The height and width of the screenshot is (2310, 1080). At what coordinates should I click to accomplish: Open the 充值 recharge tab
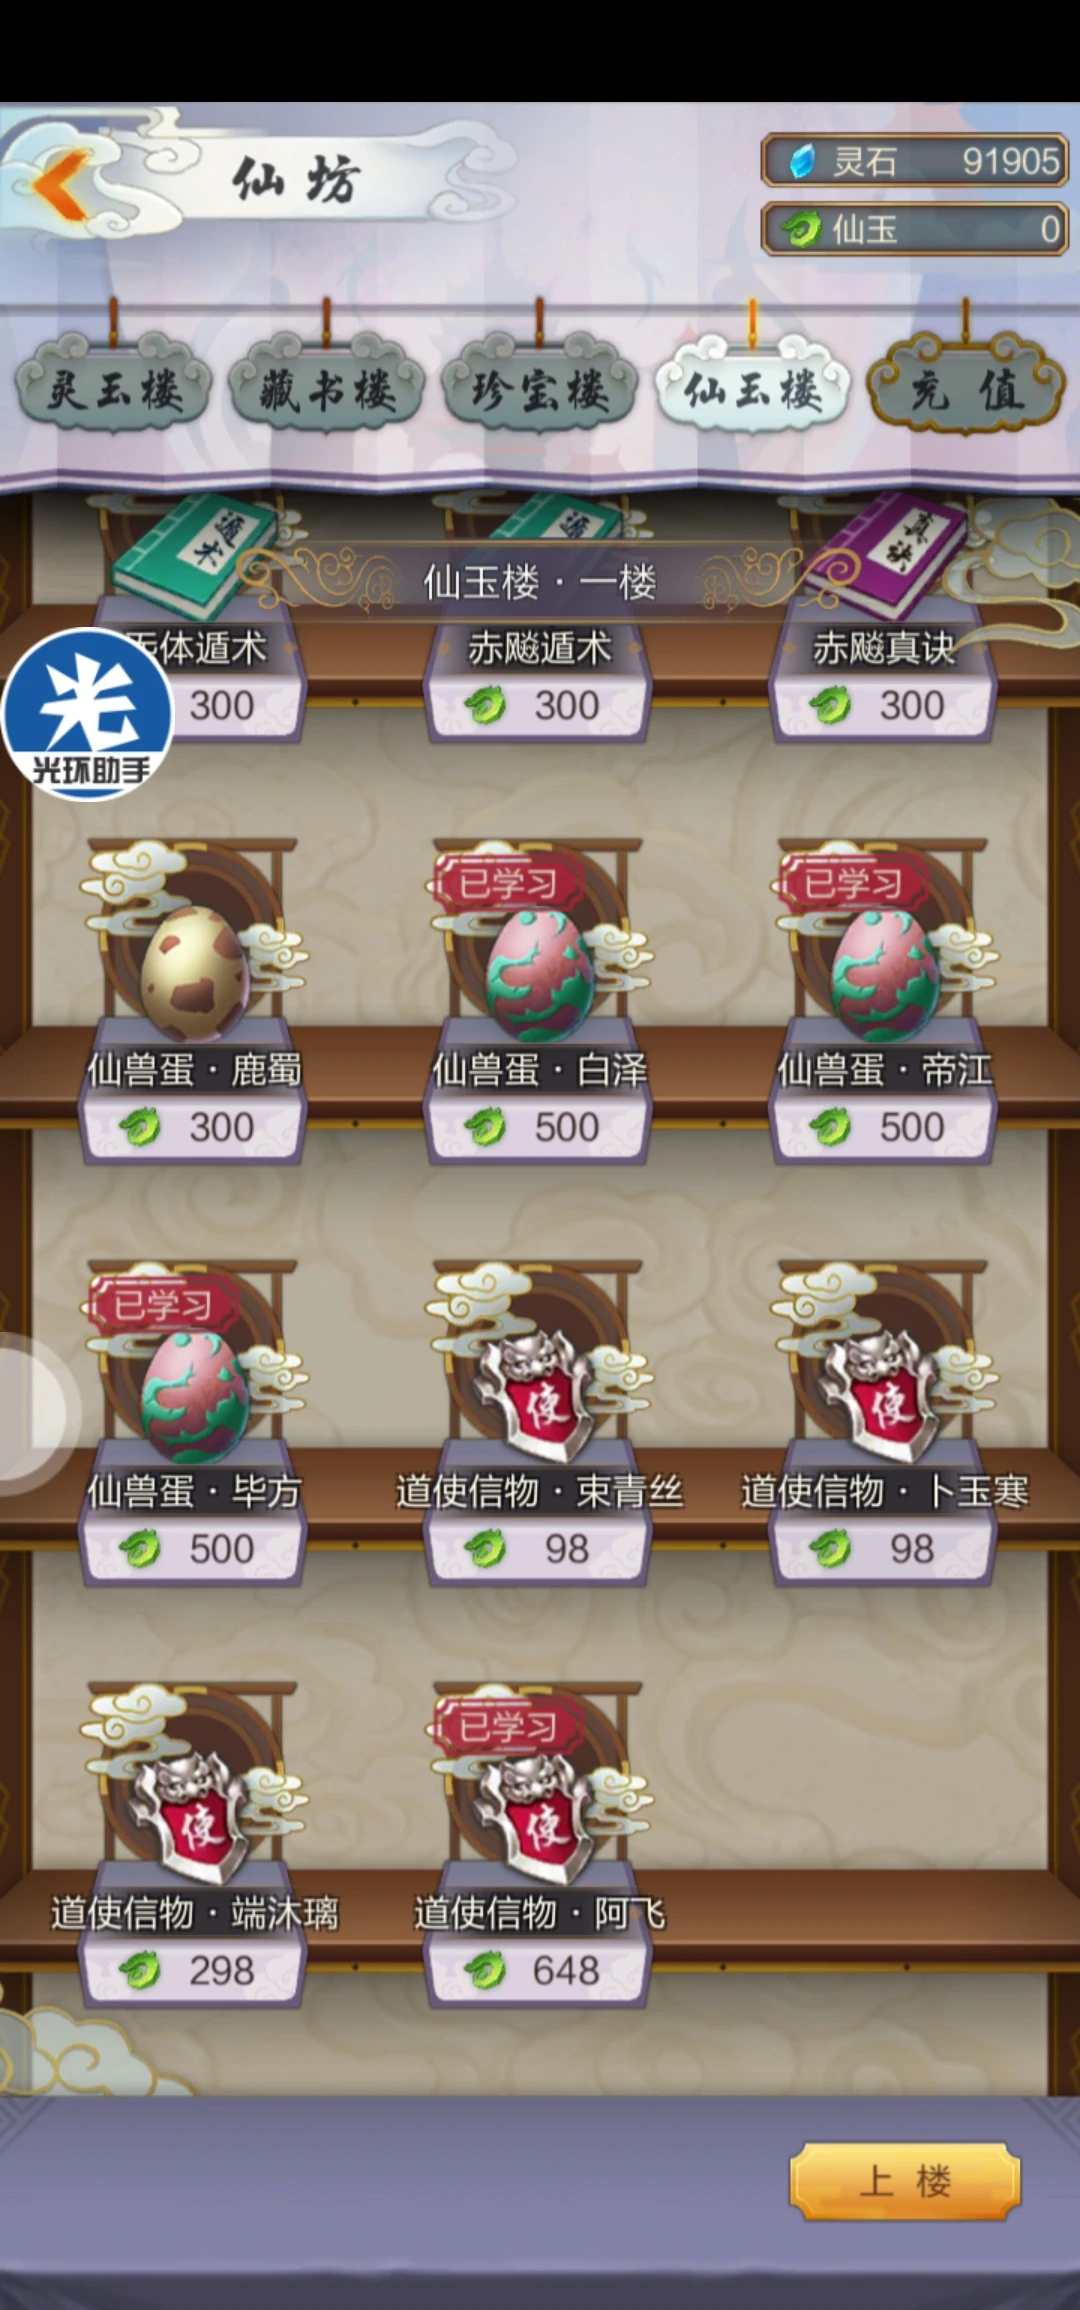(x=966, y=388)
